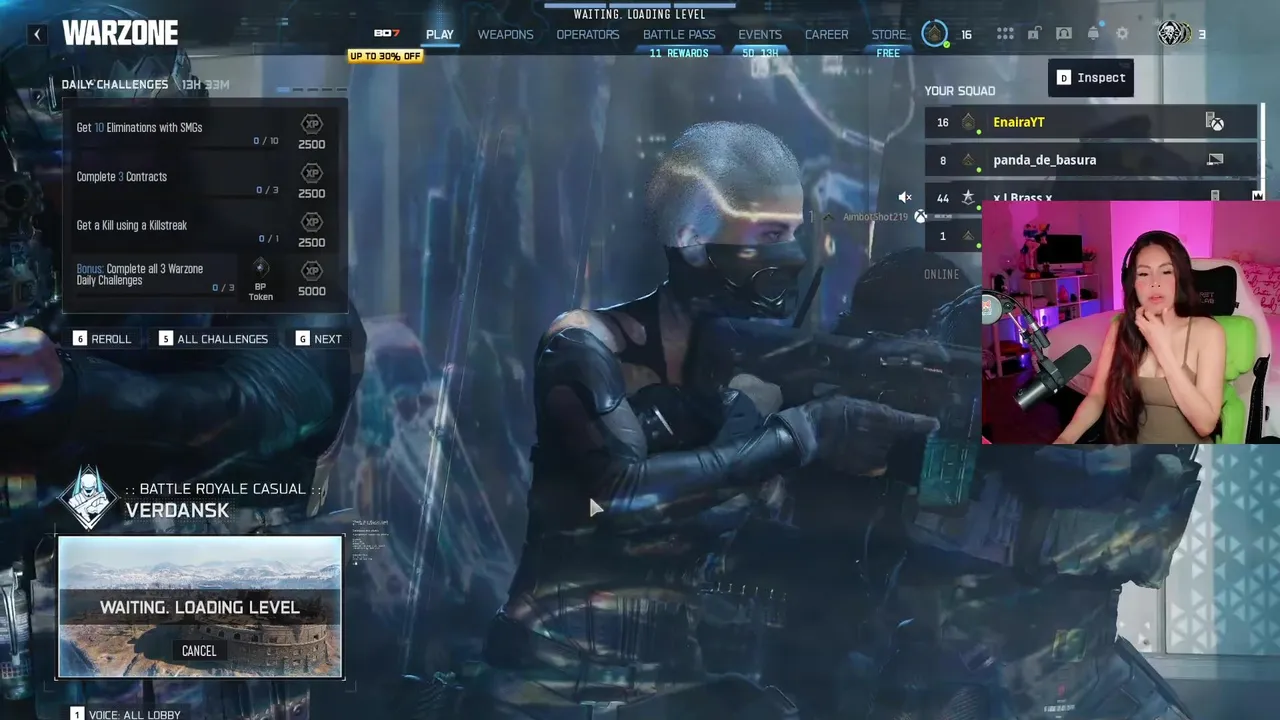Open the STORE tab

click(889, 34)
